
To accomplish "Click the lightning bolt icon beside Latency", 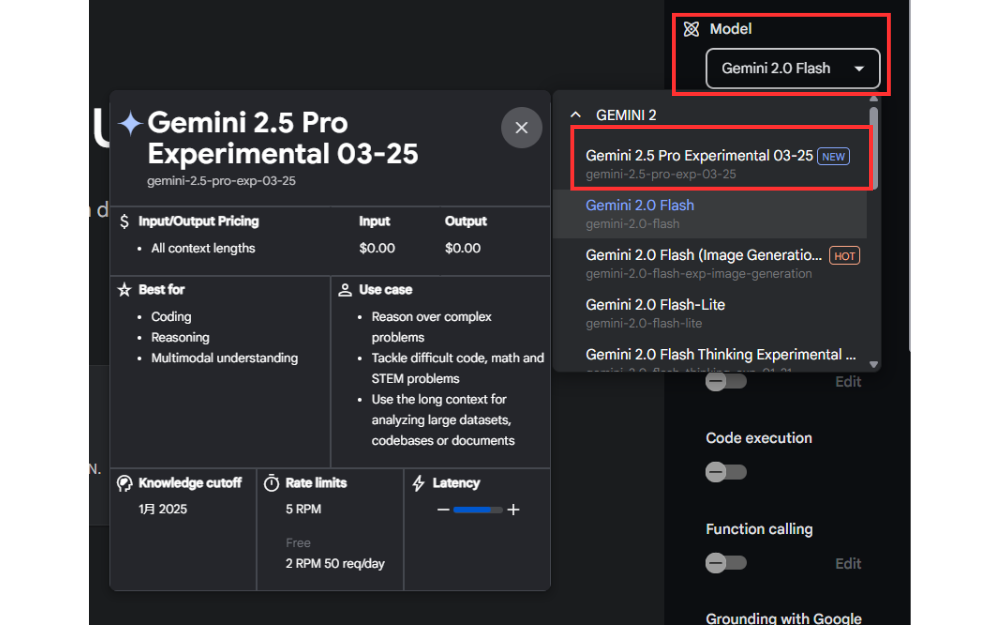I will pyautogui.click(x=417, y=483).
